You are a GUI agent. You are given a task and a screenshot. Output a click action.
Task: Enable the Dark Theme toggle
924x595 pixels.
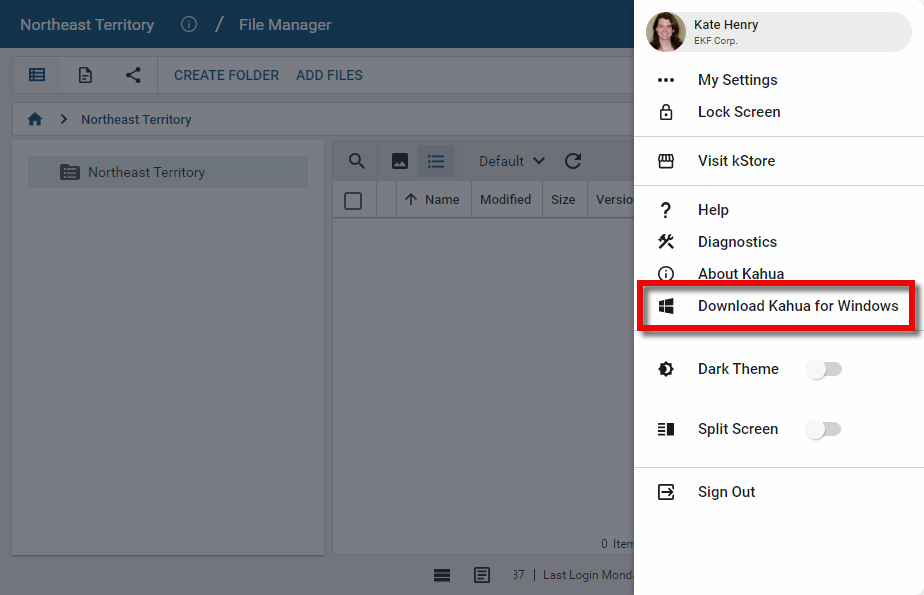tap(824, 369)
